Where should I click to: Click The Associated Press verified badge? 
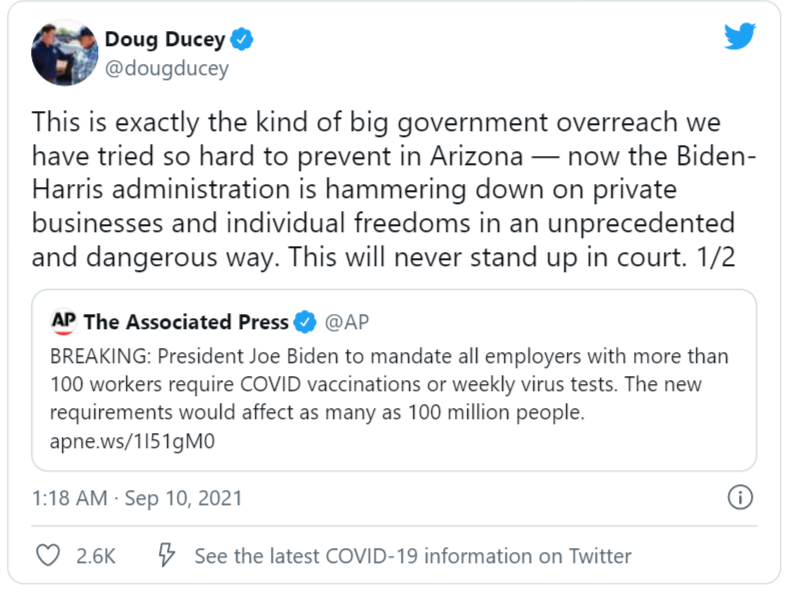pyautogui.click(x=305, y=322)
